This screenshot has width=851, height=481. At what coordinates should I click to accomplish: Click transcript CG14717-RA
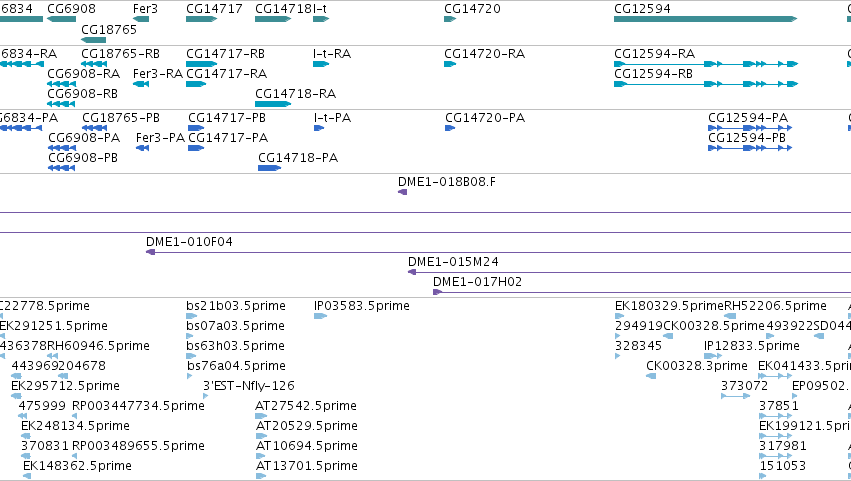point(226,73)
